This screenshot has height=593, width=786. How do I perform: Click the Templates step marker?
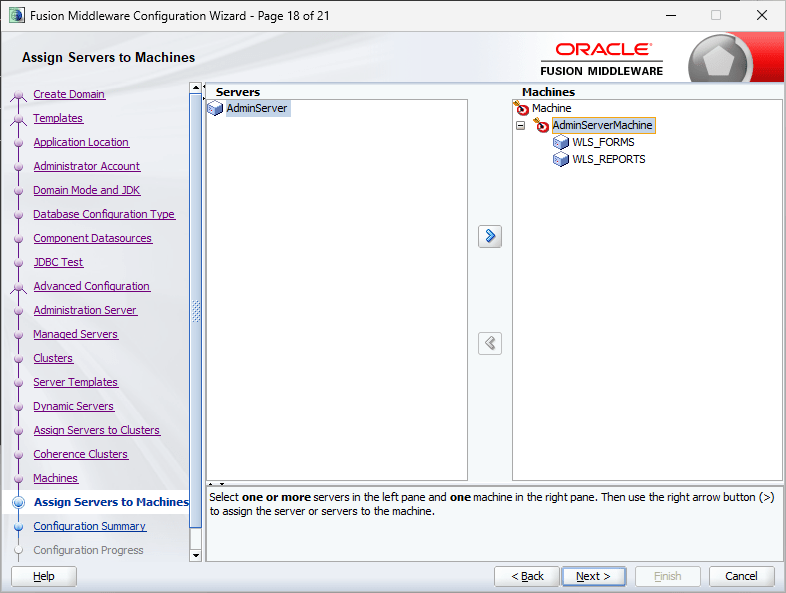click(x=19, y=119)
